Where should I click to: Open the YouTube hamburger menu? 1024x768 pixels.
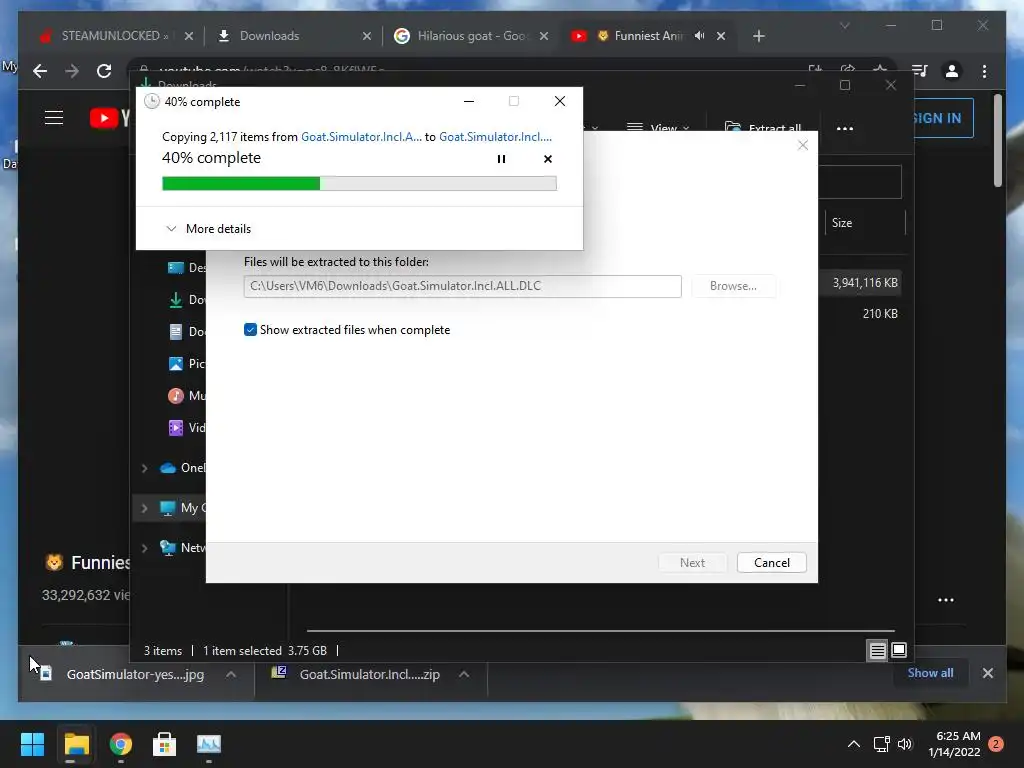tap(54, 118)
